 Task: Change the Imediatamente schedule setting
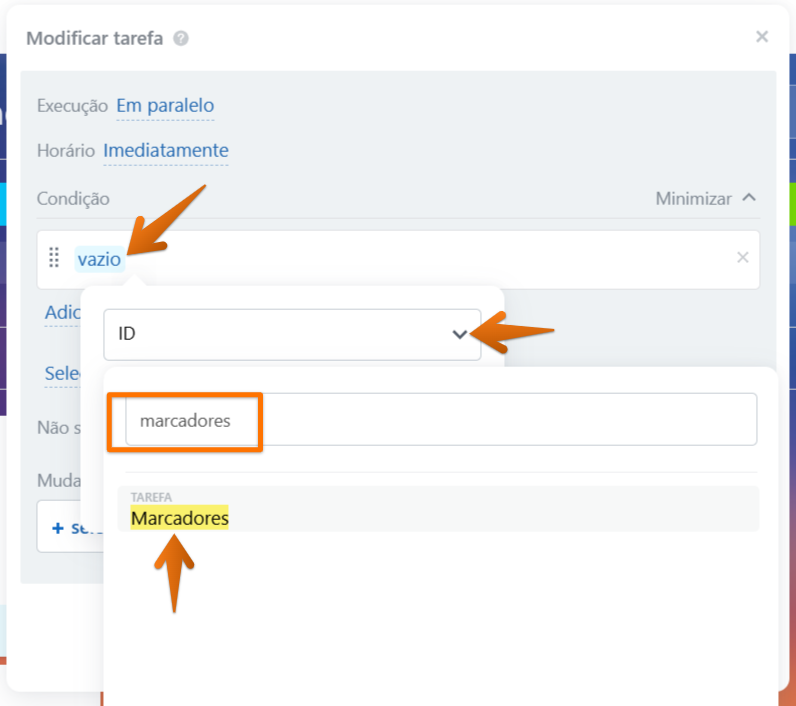pos(165,150)
